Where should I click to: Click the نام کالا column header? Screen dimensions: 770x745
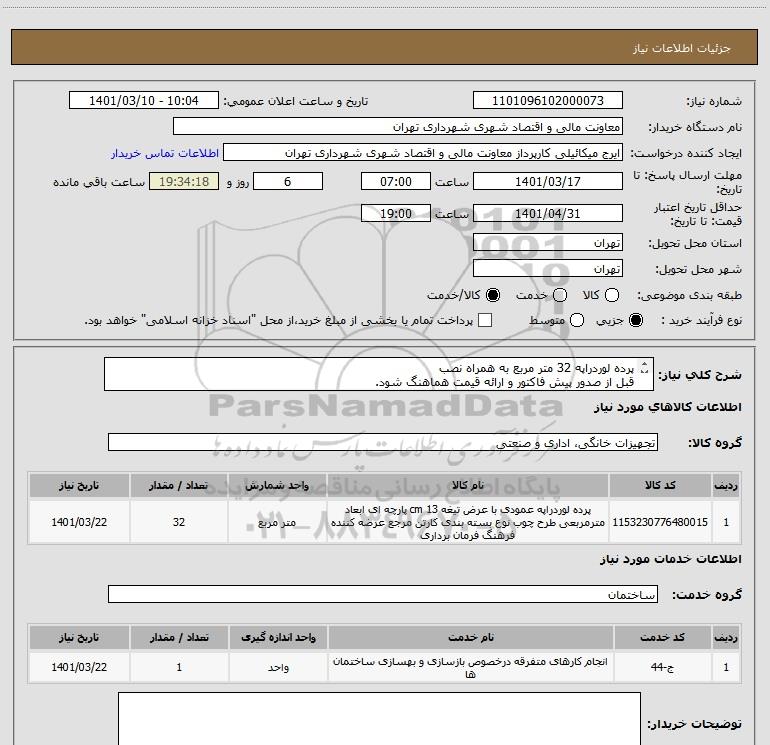[x=468, y=485]
